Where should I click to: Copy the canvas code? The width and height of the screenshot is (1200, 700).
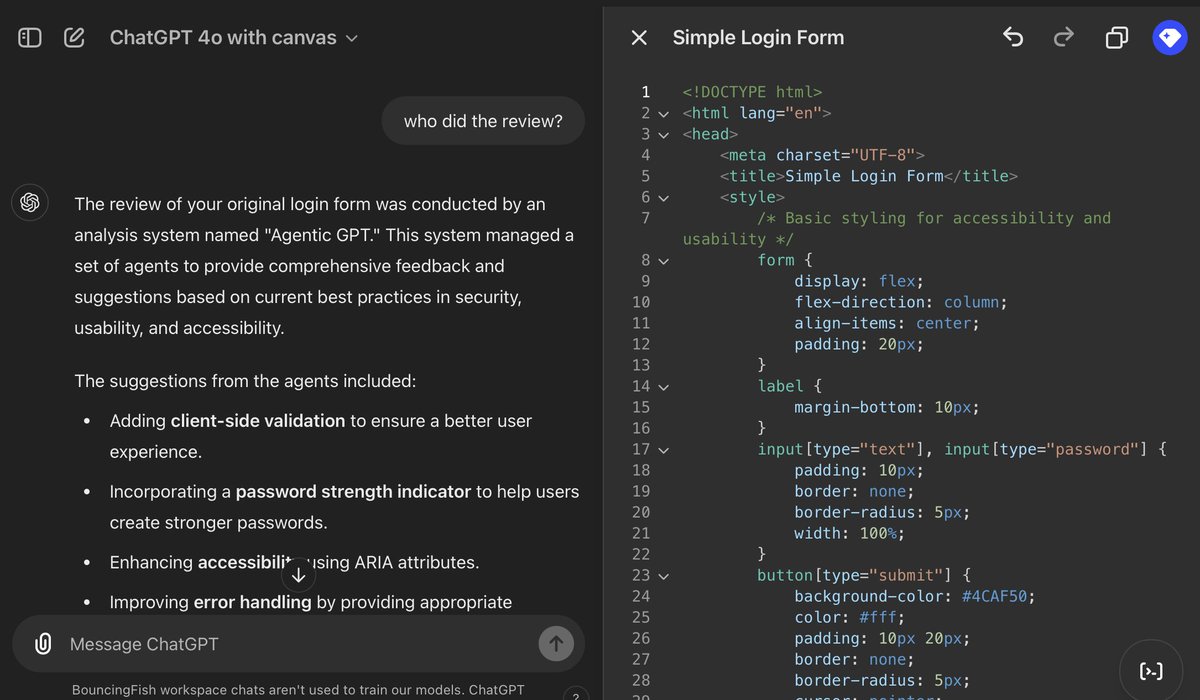click(x=1116, y=38)
